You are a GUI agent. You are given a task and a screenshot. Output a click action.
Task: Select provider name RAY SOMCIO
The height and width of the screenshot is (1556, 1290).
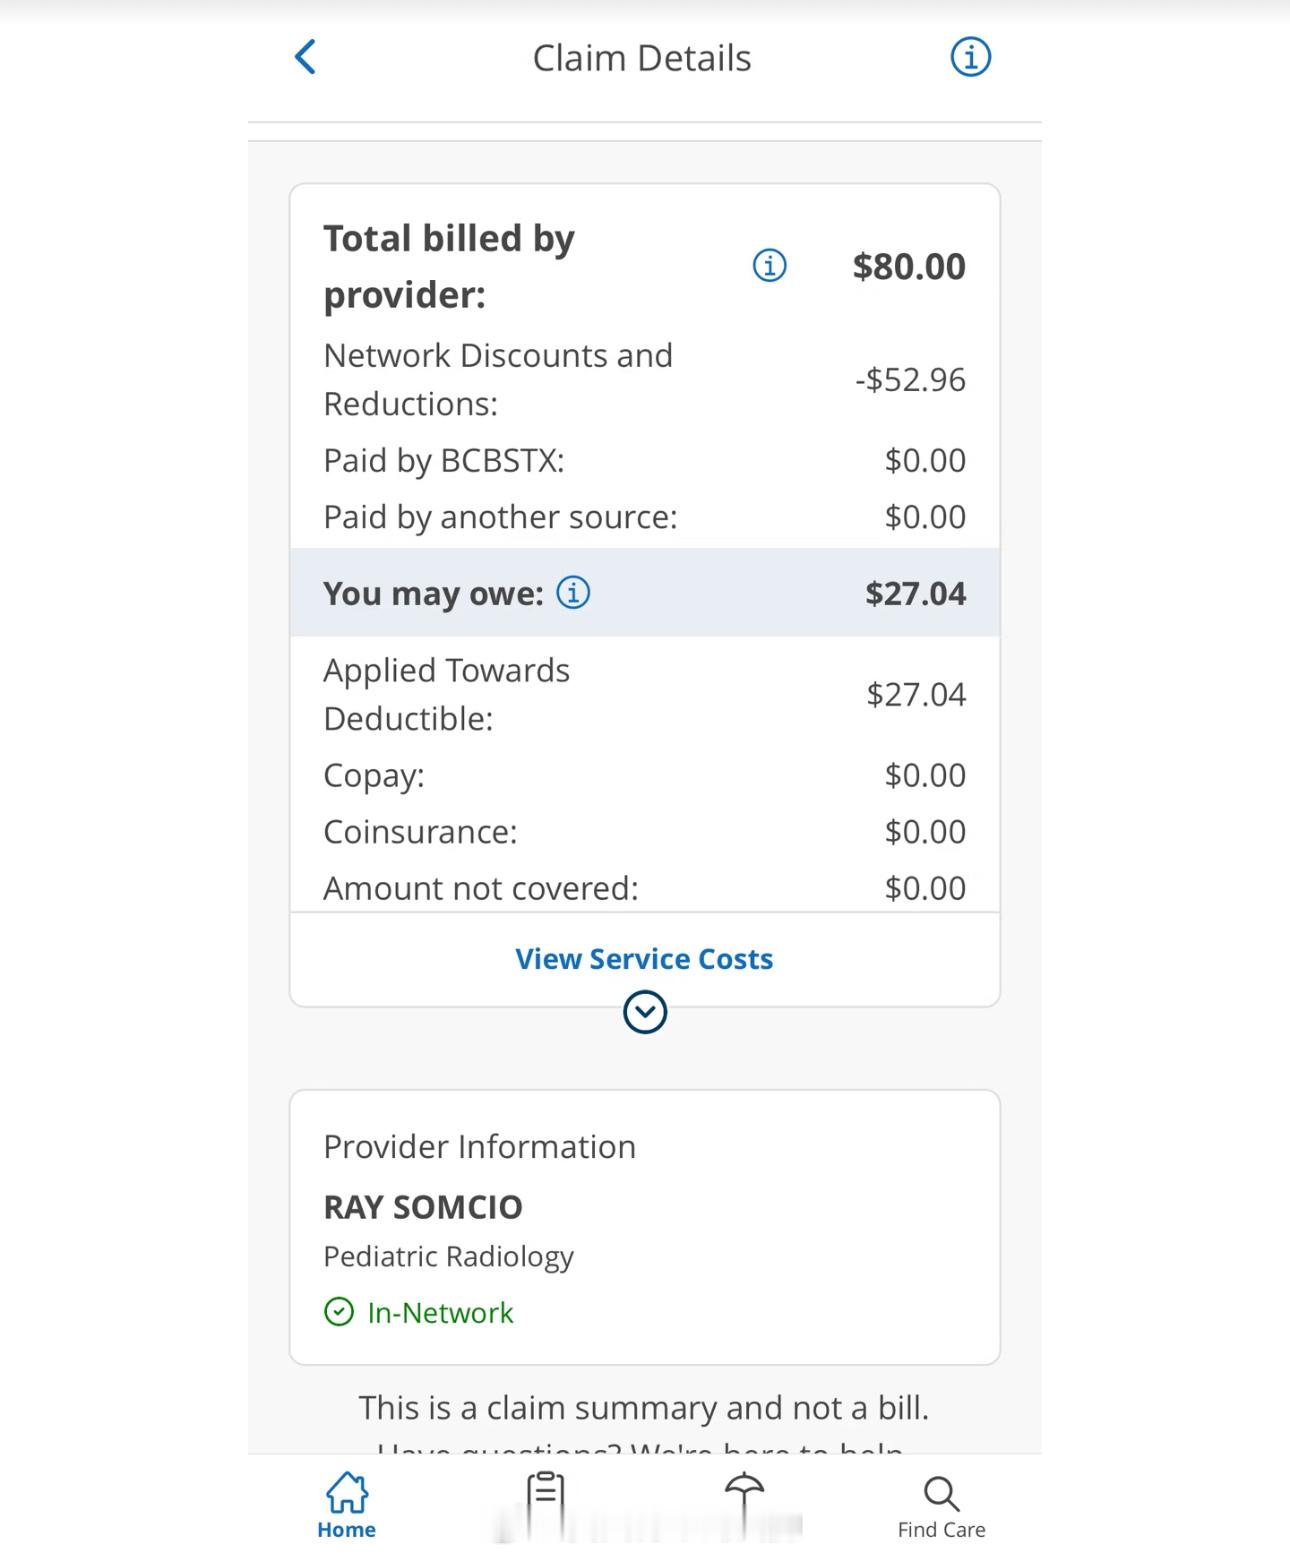coord(423,1207)
